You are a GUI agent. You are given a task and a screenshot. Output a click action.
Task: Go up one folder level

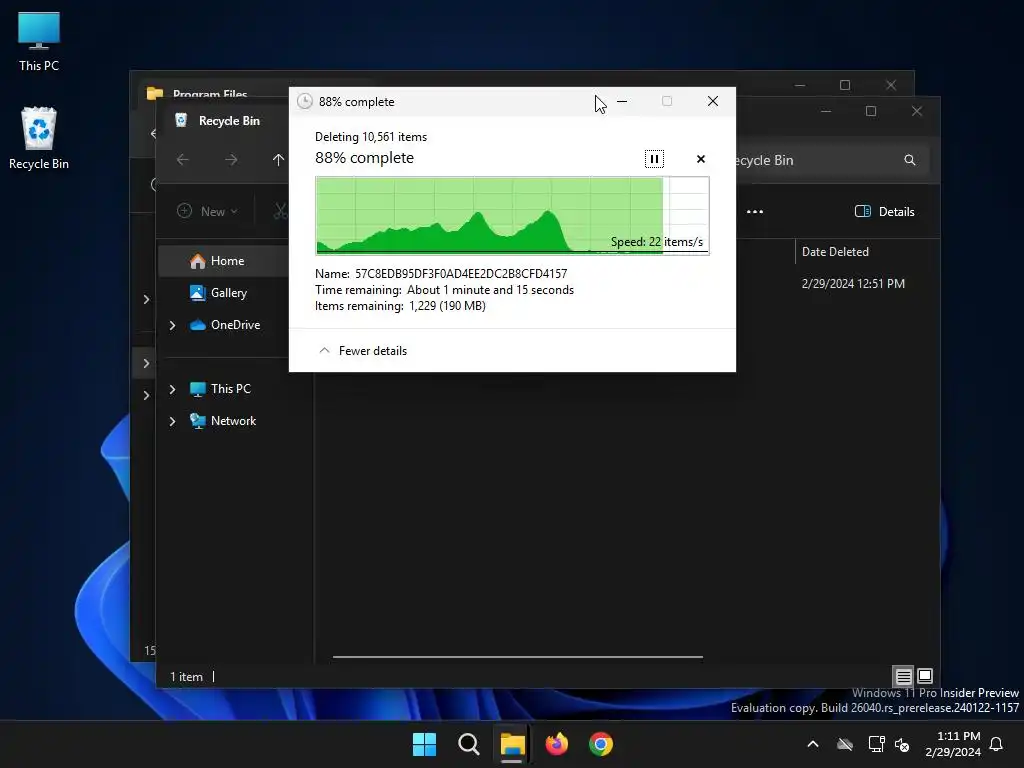coord(278,159)
